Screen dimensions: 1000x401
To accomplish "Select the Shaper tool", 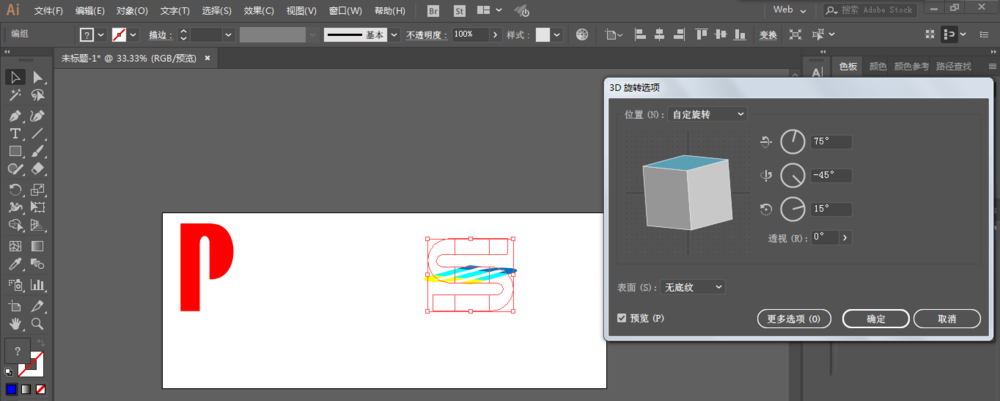I will click(x=15, y=168).
